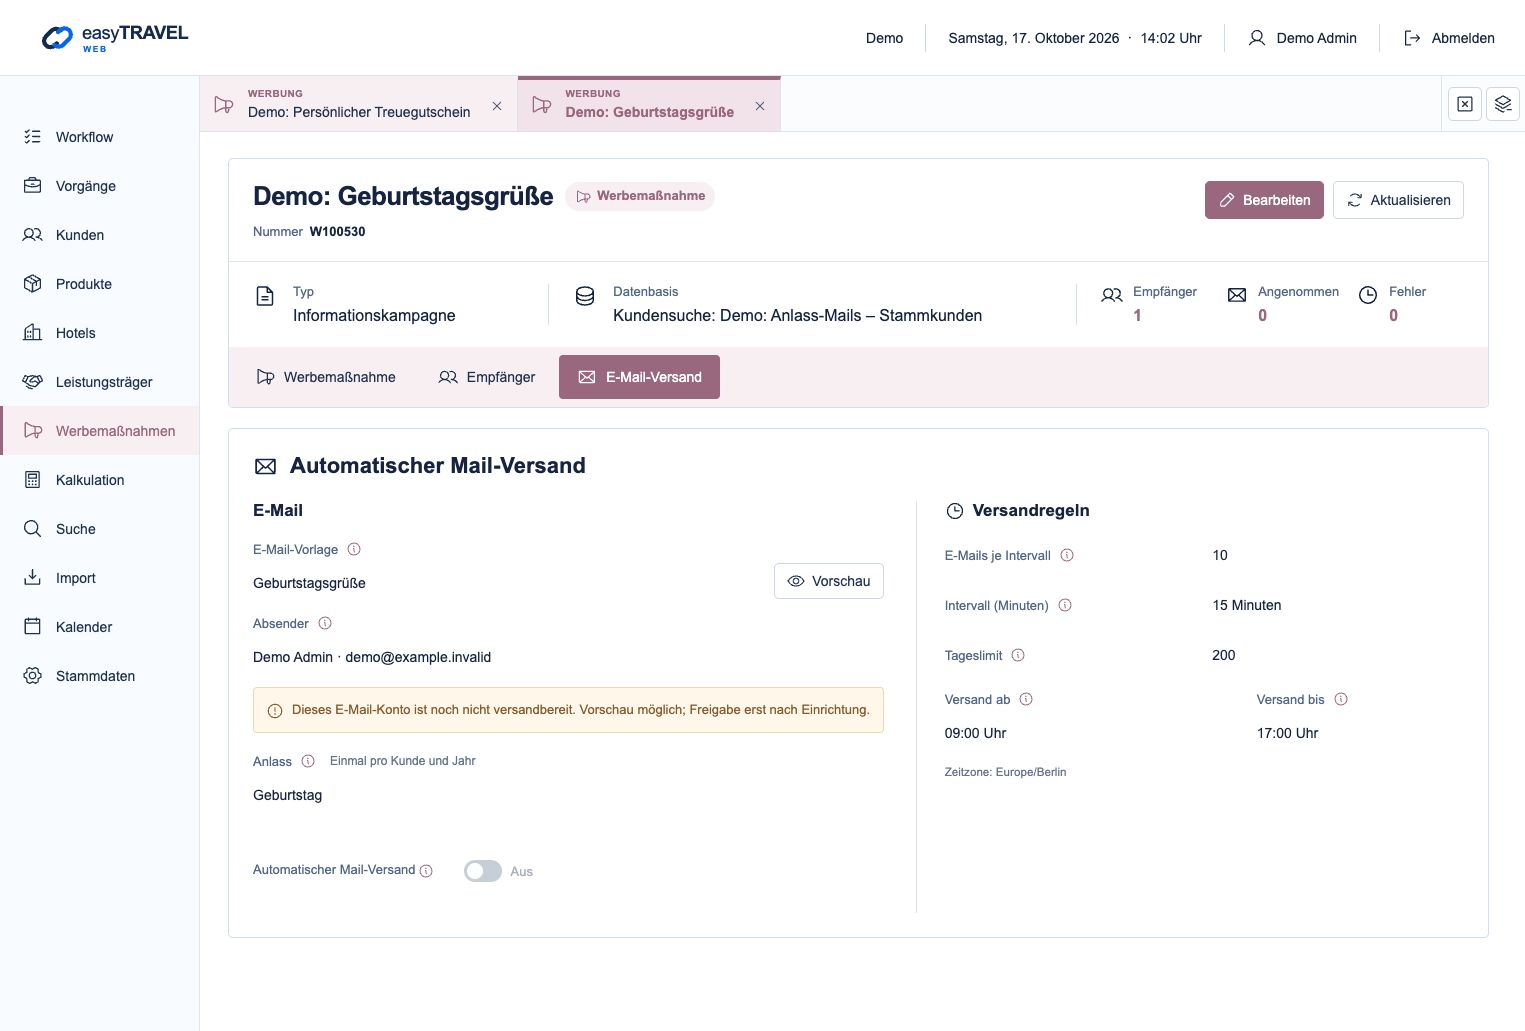The height and width of the screenshot is (1031, 1525).
Task: Refresh with the Aktualisieren button
Action: click(1398, 200)
